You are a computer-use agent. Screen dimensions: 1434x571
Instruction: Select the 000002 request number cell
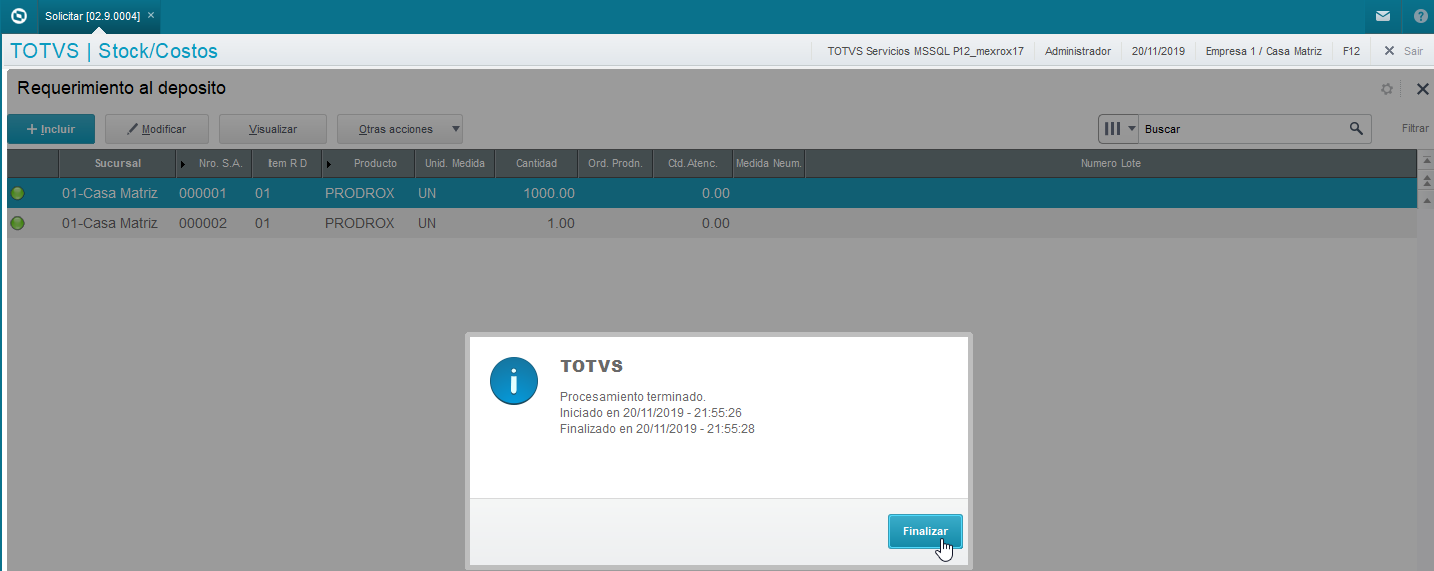203,223
